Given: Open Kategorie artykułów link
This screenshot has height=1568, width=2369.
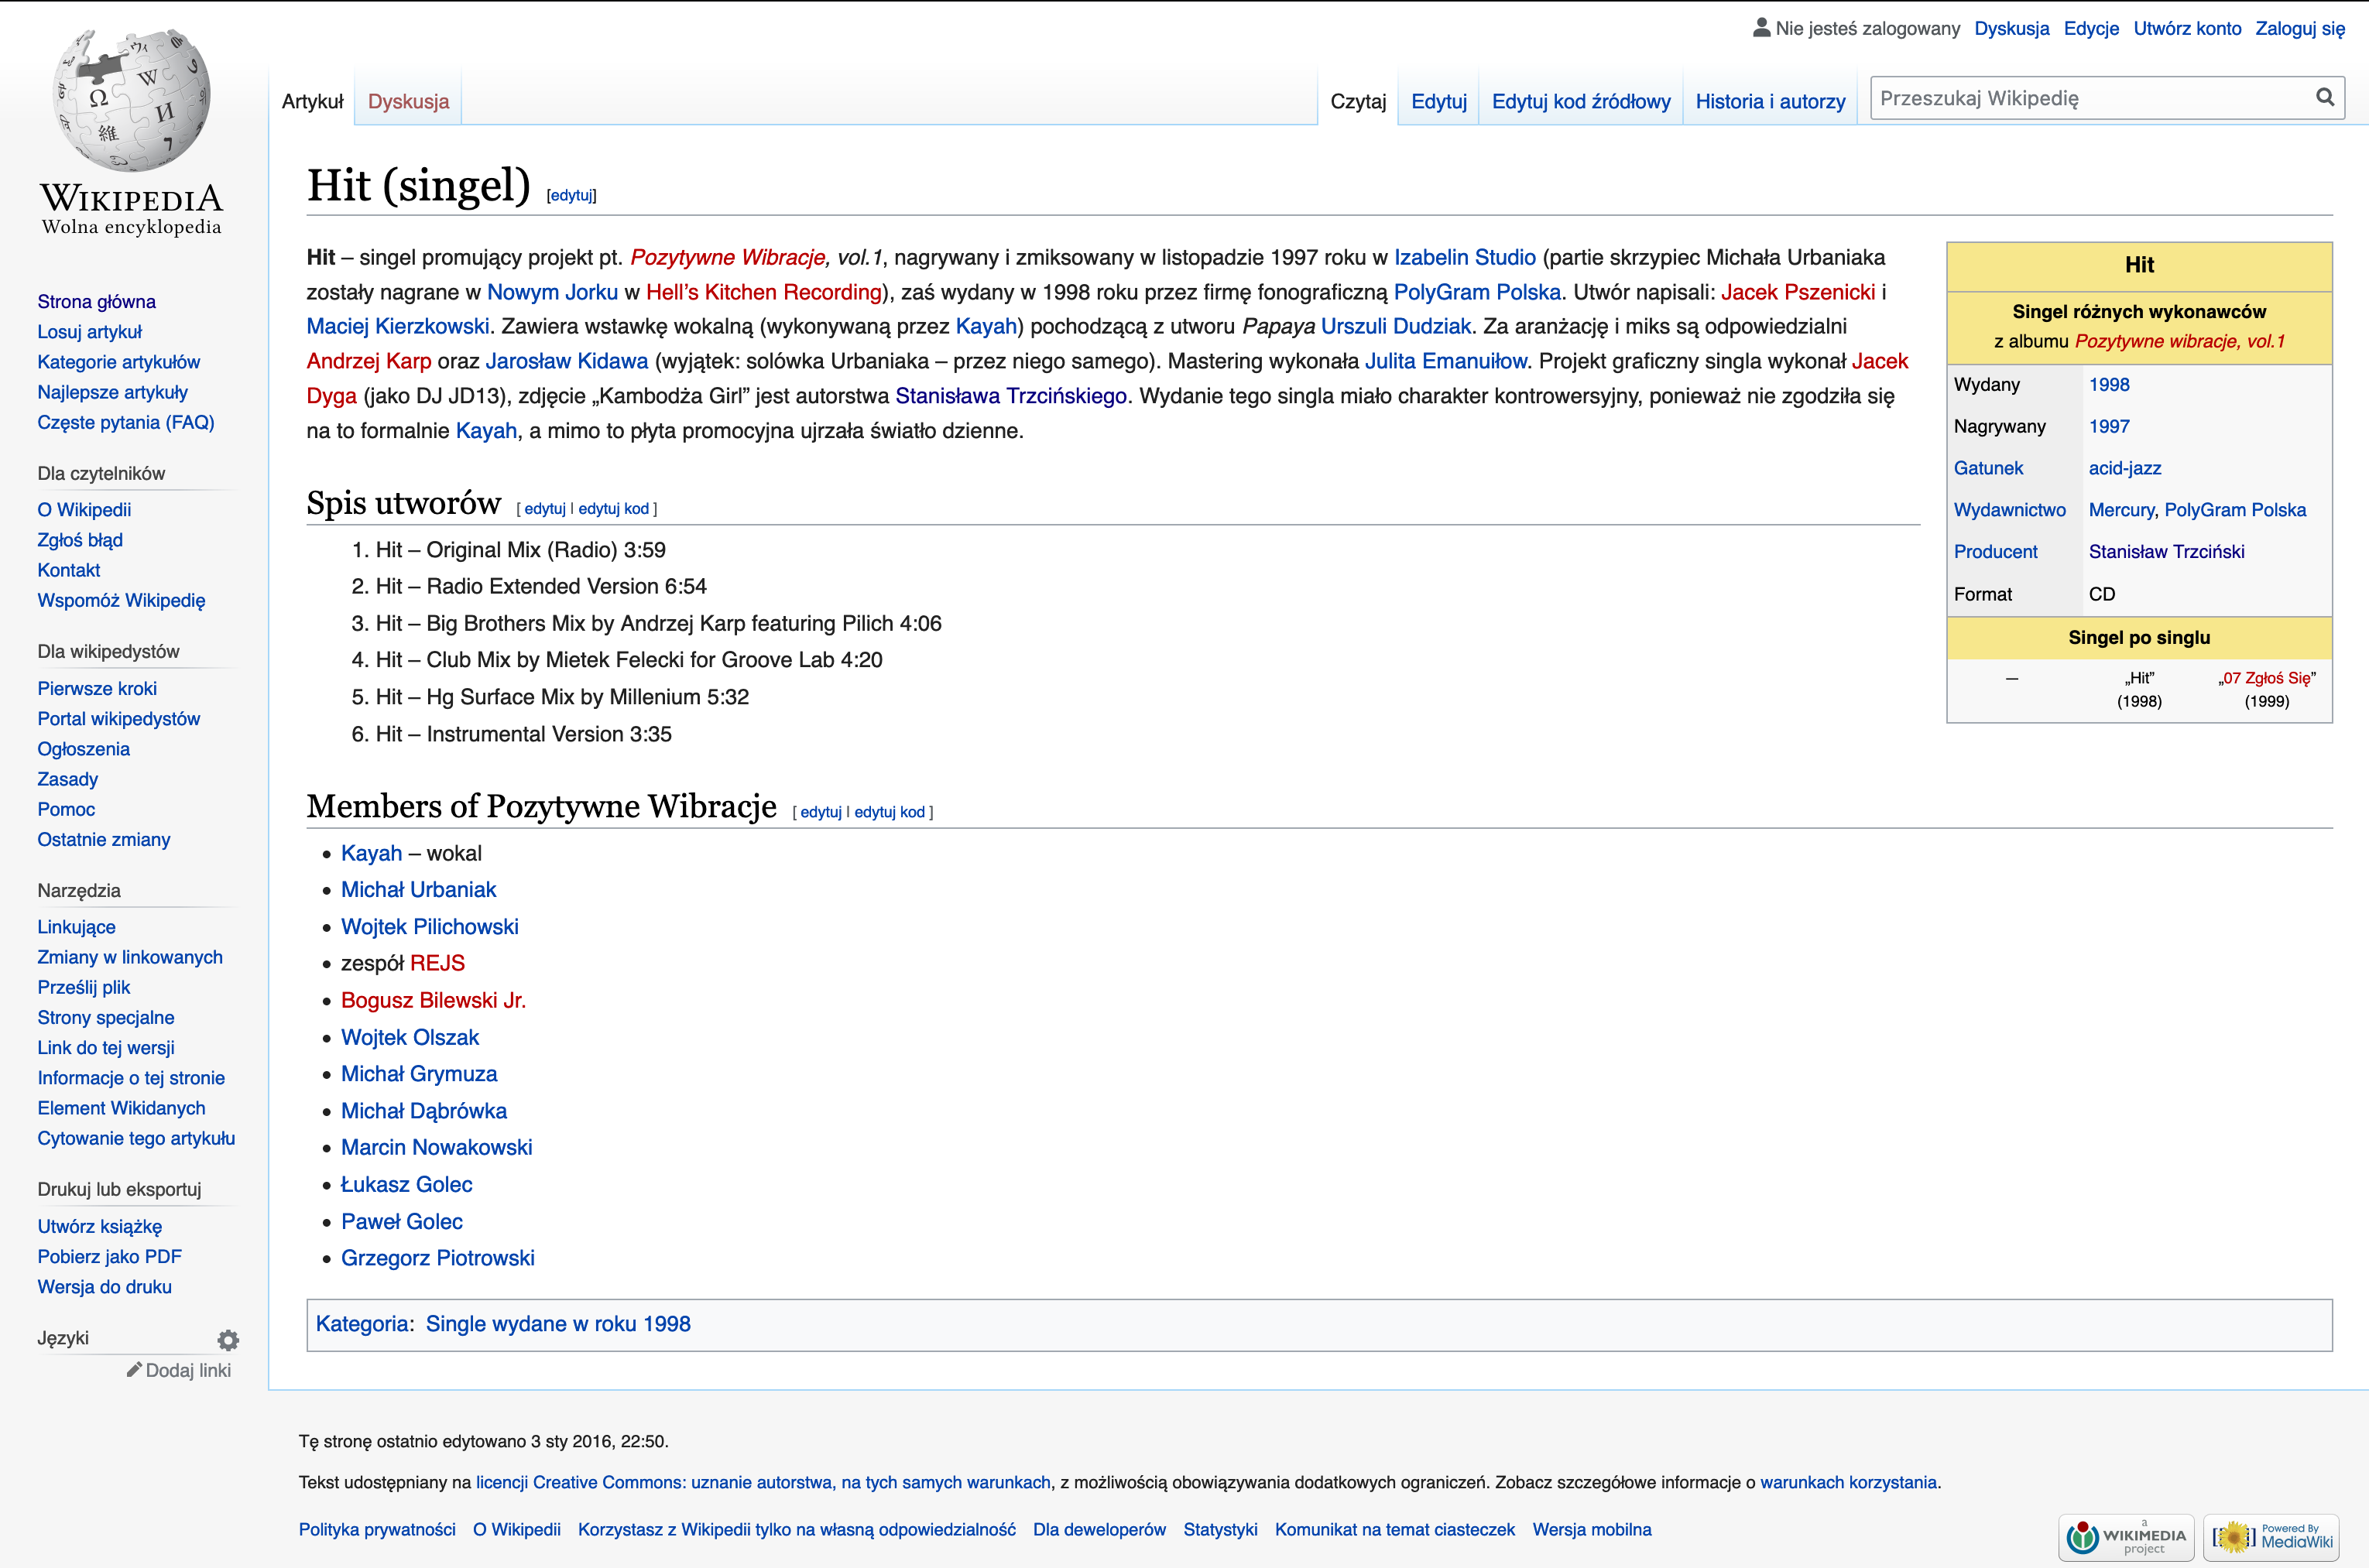Looking at the screenshot, I should [118, 361].
